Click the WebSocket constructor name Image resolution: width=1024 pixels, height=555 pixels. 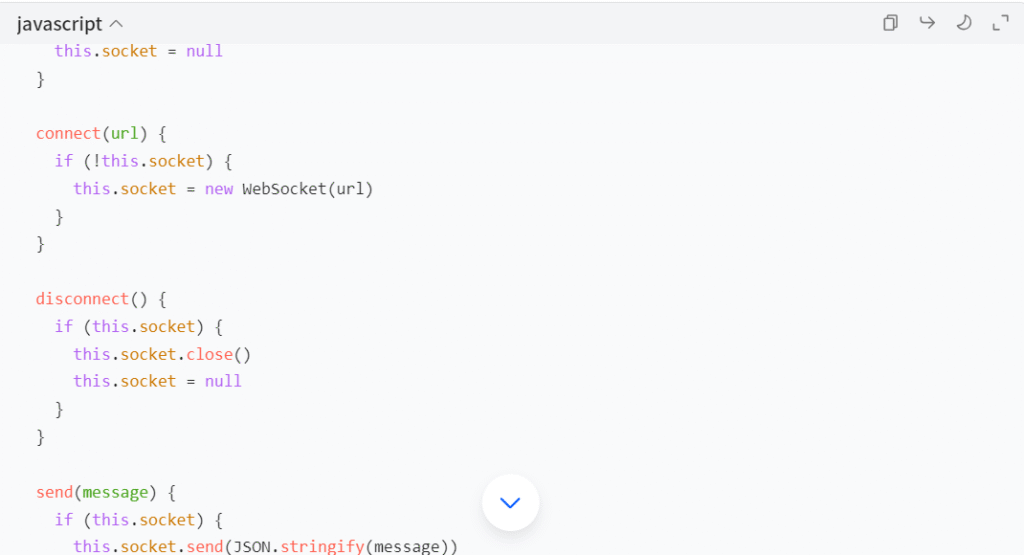tap(284, 189)
